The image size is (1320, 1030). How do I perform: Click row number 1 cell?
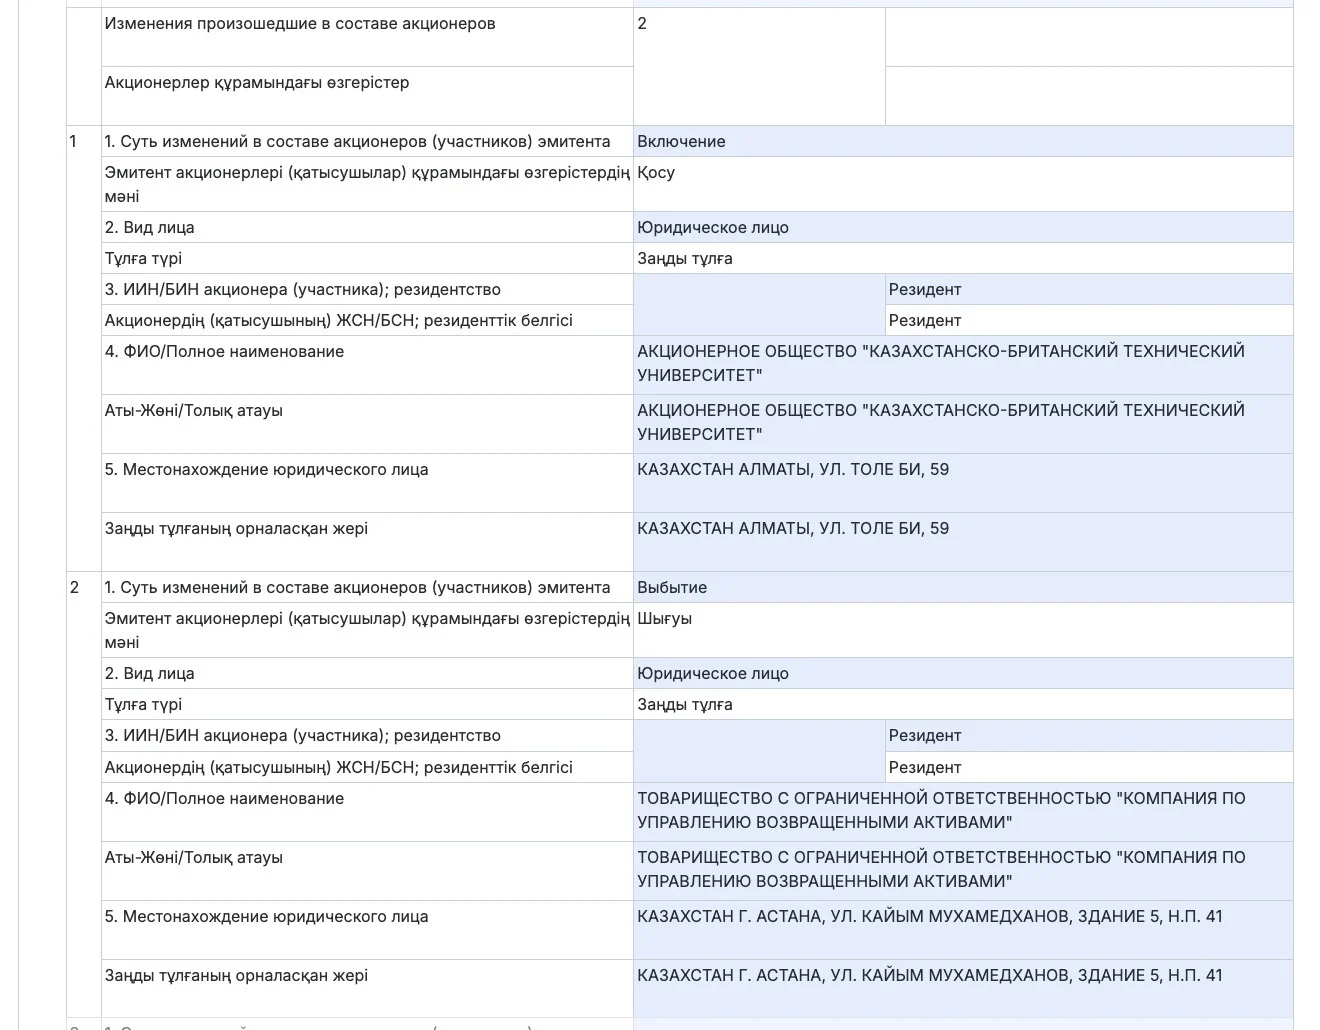(83, 347)
